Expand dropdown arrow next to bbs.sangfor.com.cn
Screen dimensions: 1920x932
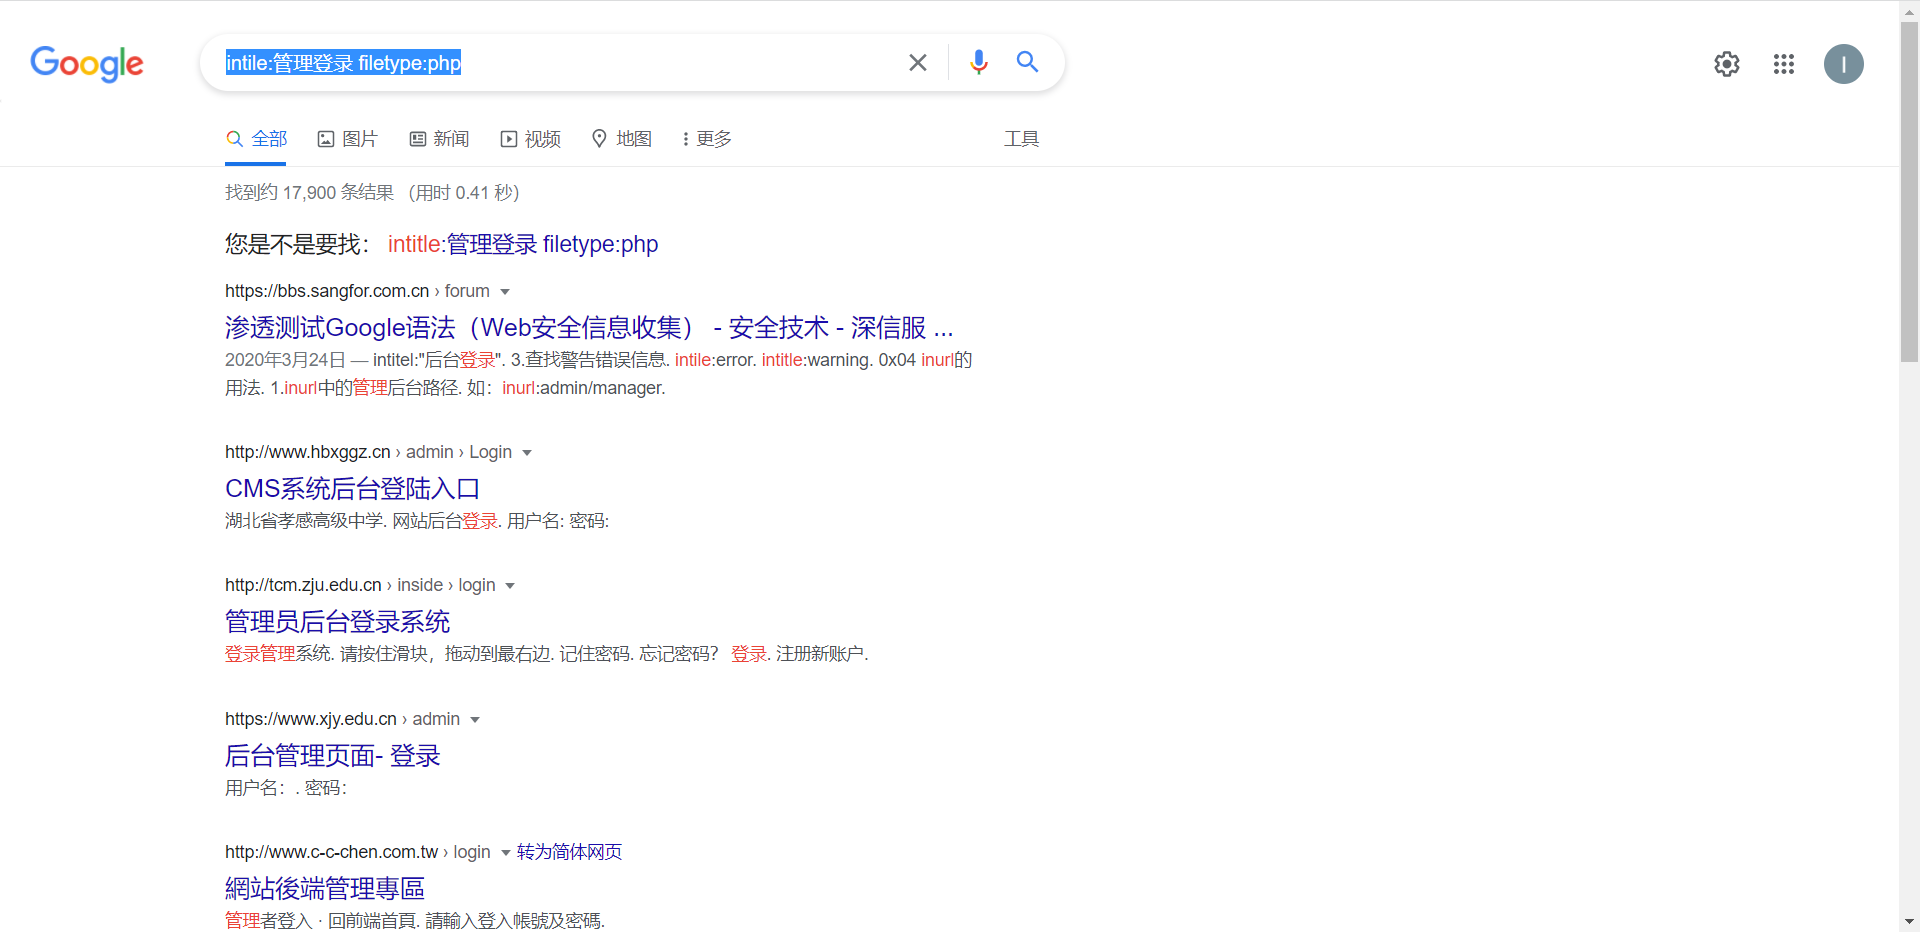505,292
